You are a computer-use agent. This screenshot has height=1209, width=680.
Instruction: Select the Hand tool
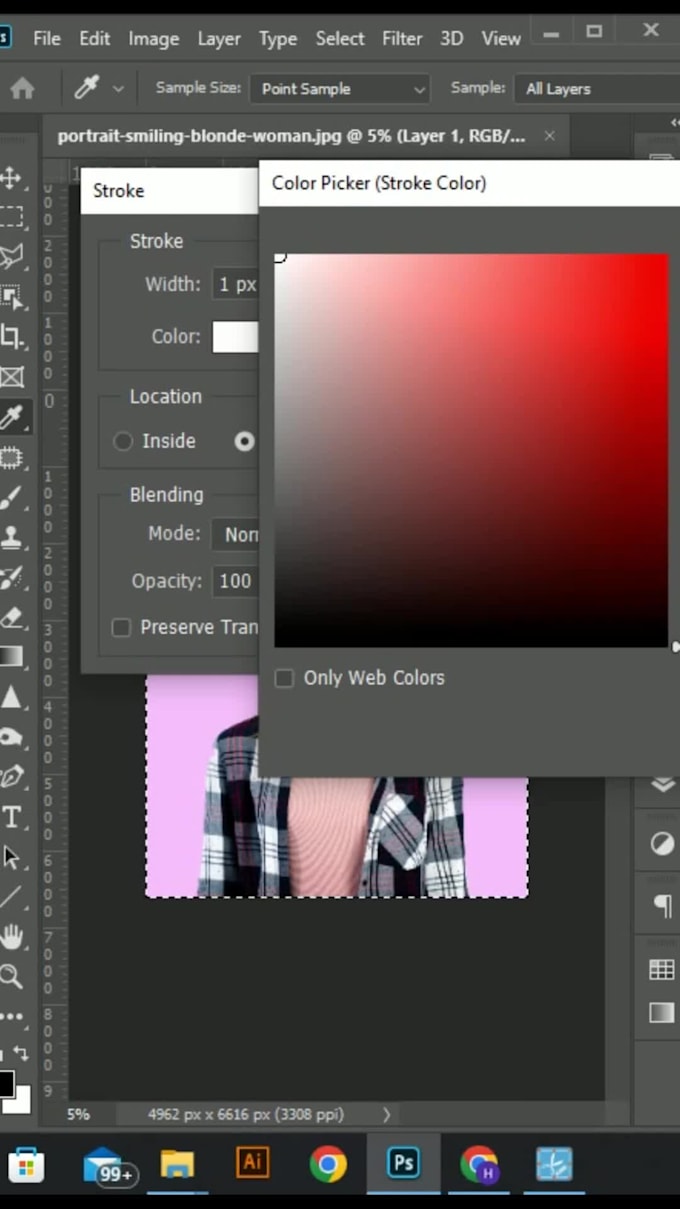(x=11, y=937)
